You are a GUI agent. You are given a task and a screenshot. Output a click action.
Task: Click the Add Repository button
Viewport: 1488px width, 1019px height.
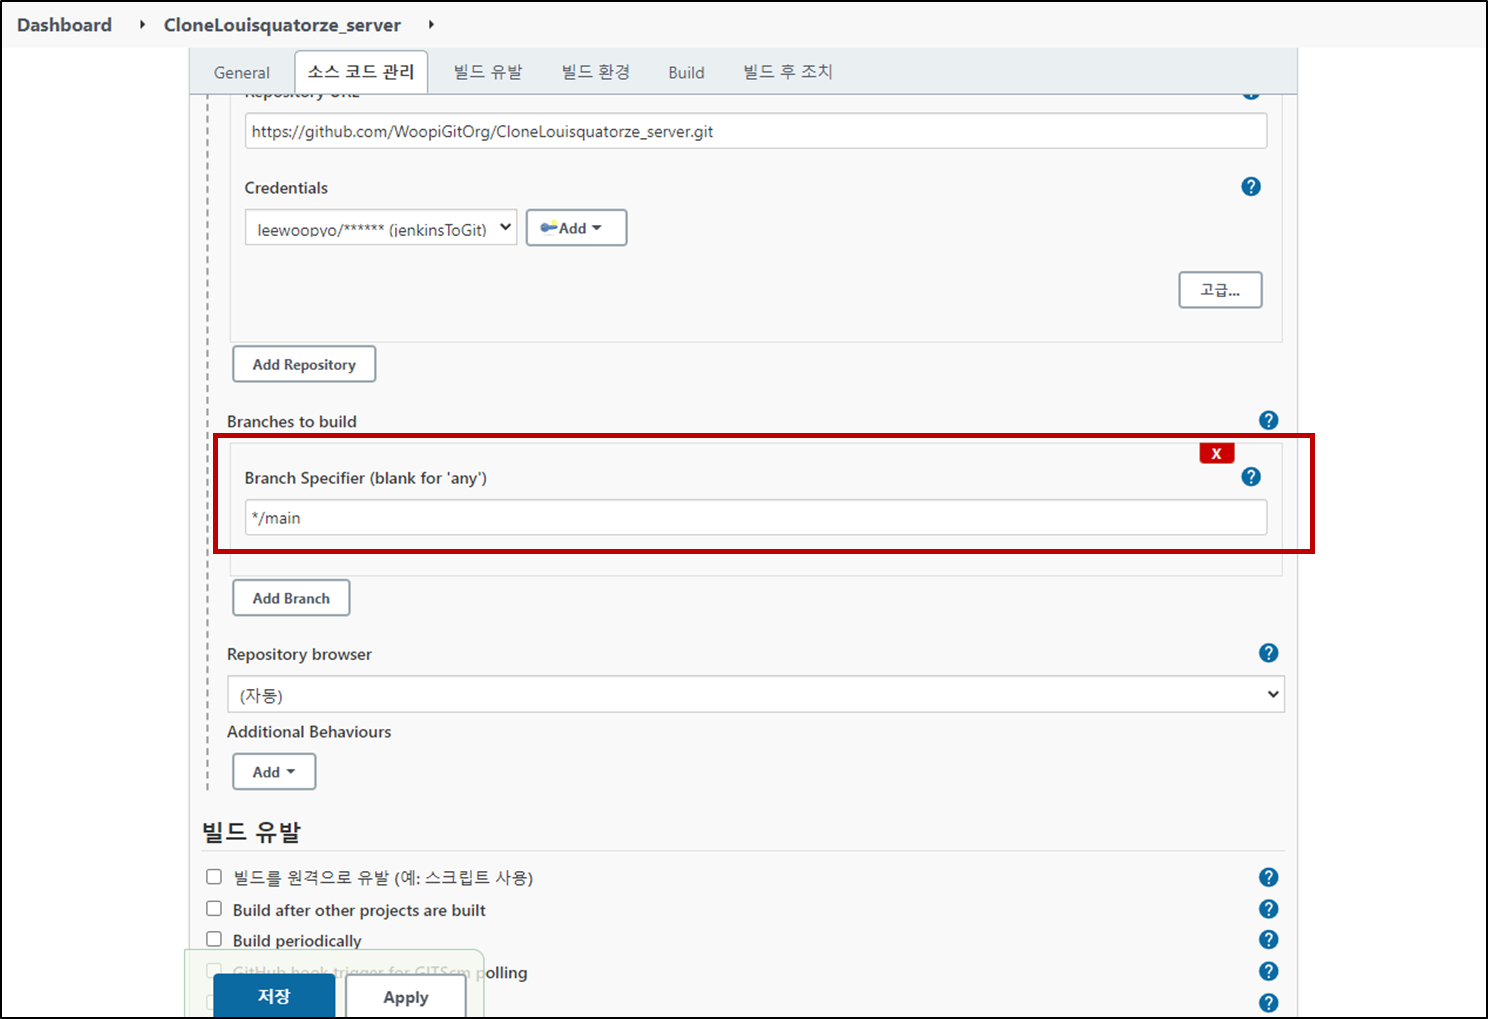click(304, 364)
